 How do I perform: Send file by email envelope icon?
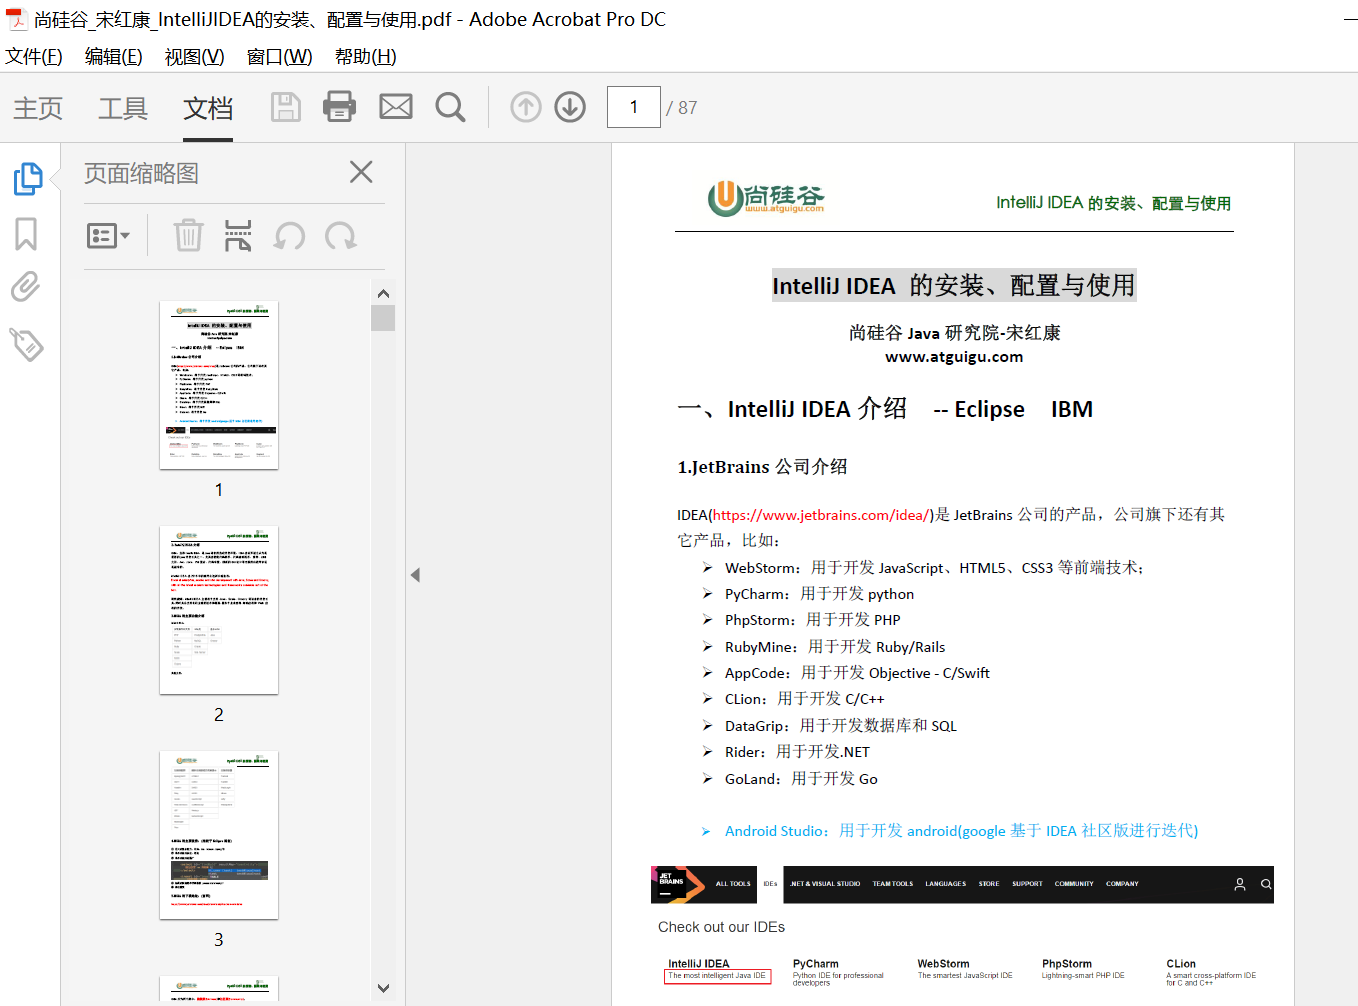[x=396, y=107]
